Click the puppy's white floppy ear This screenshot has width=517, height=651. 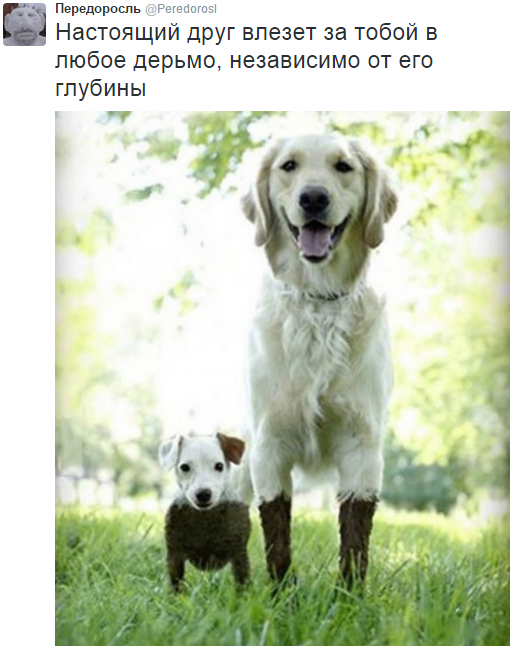(170, 451)
